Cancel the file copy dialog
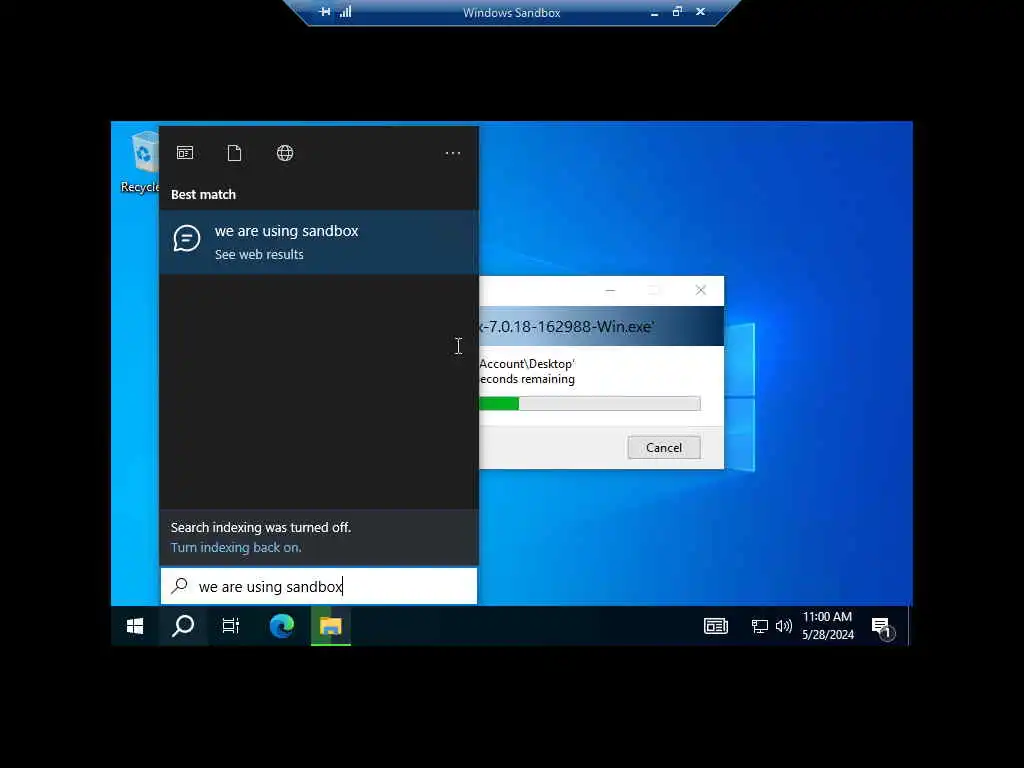The height and width of the screenshot is (768, 1024). tap(664, 447)
